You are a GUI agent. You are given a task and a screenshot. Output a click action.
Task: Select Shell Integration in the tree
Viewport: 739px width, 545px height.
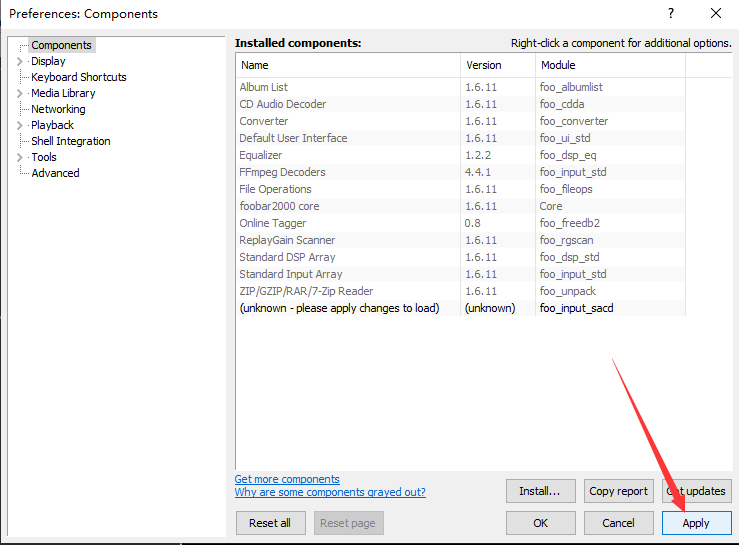[x=70, y=141]
